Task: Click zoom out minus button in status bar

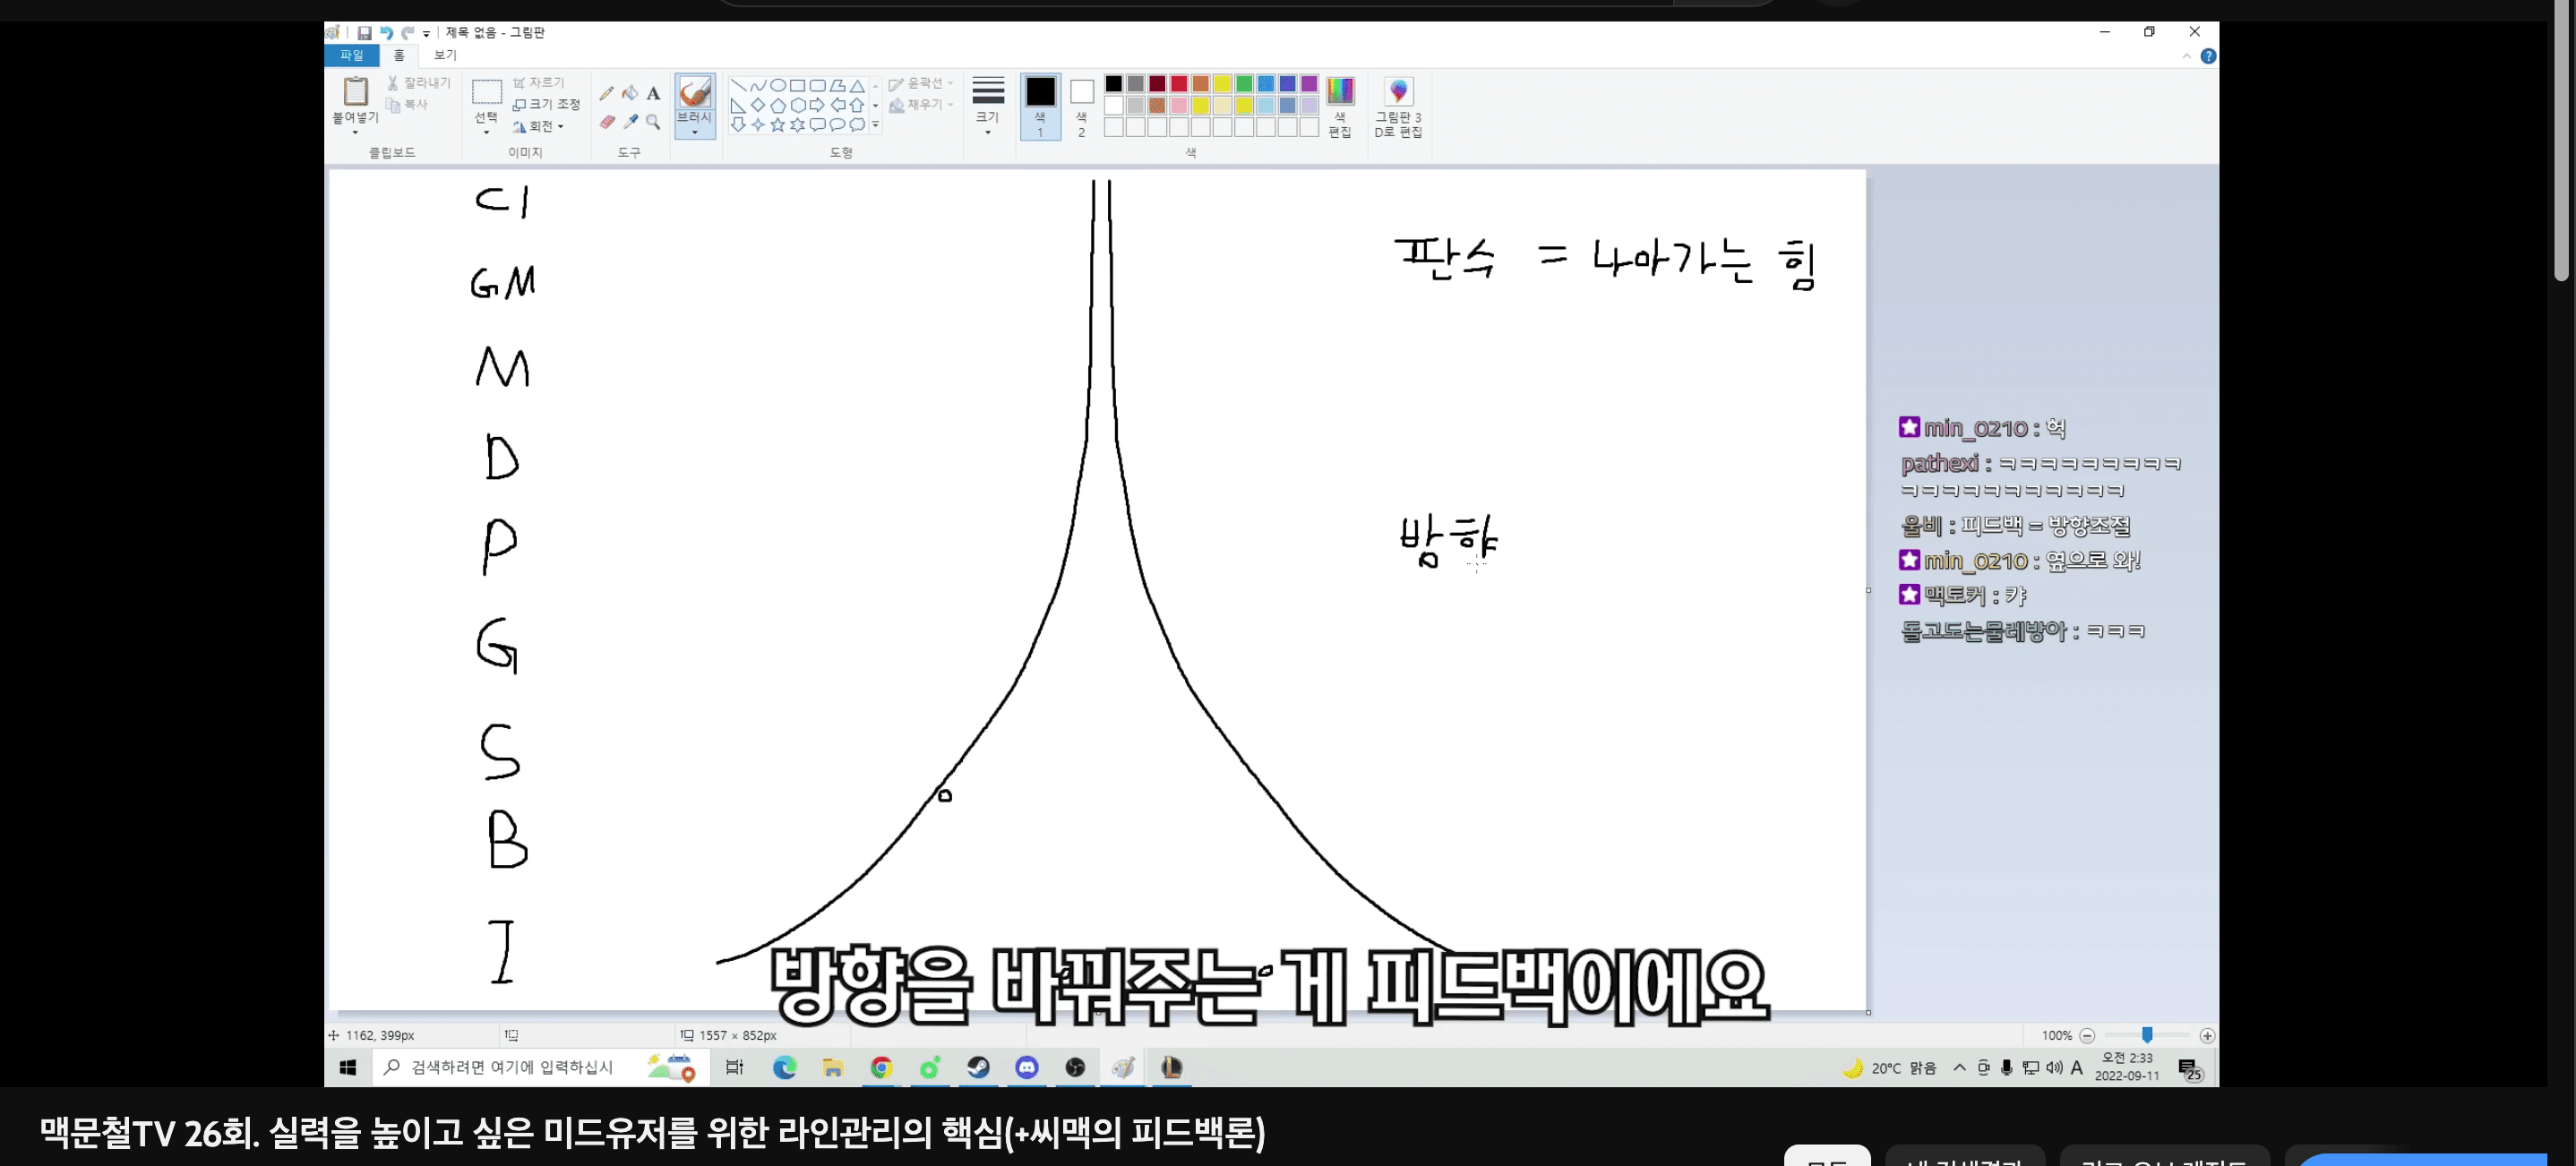Action: click(x=2087, y=1036)
